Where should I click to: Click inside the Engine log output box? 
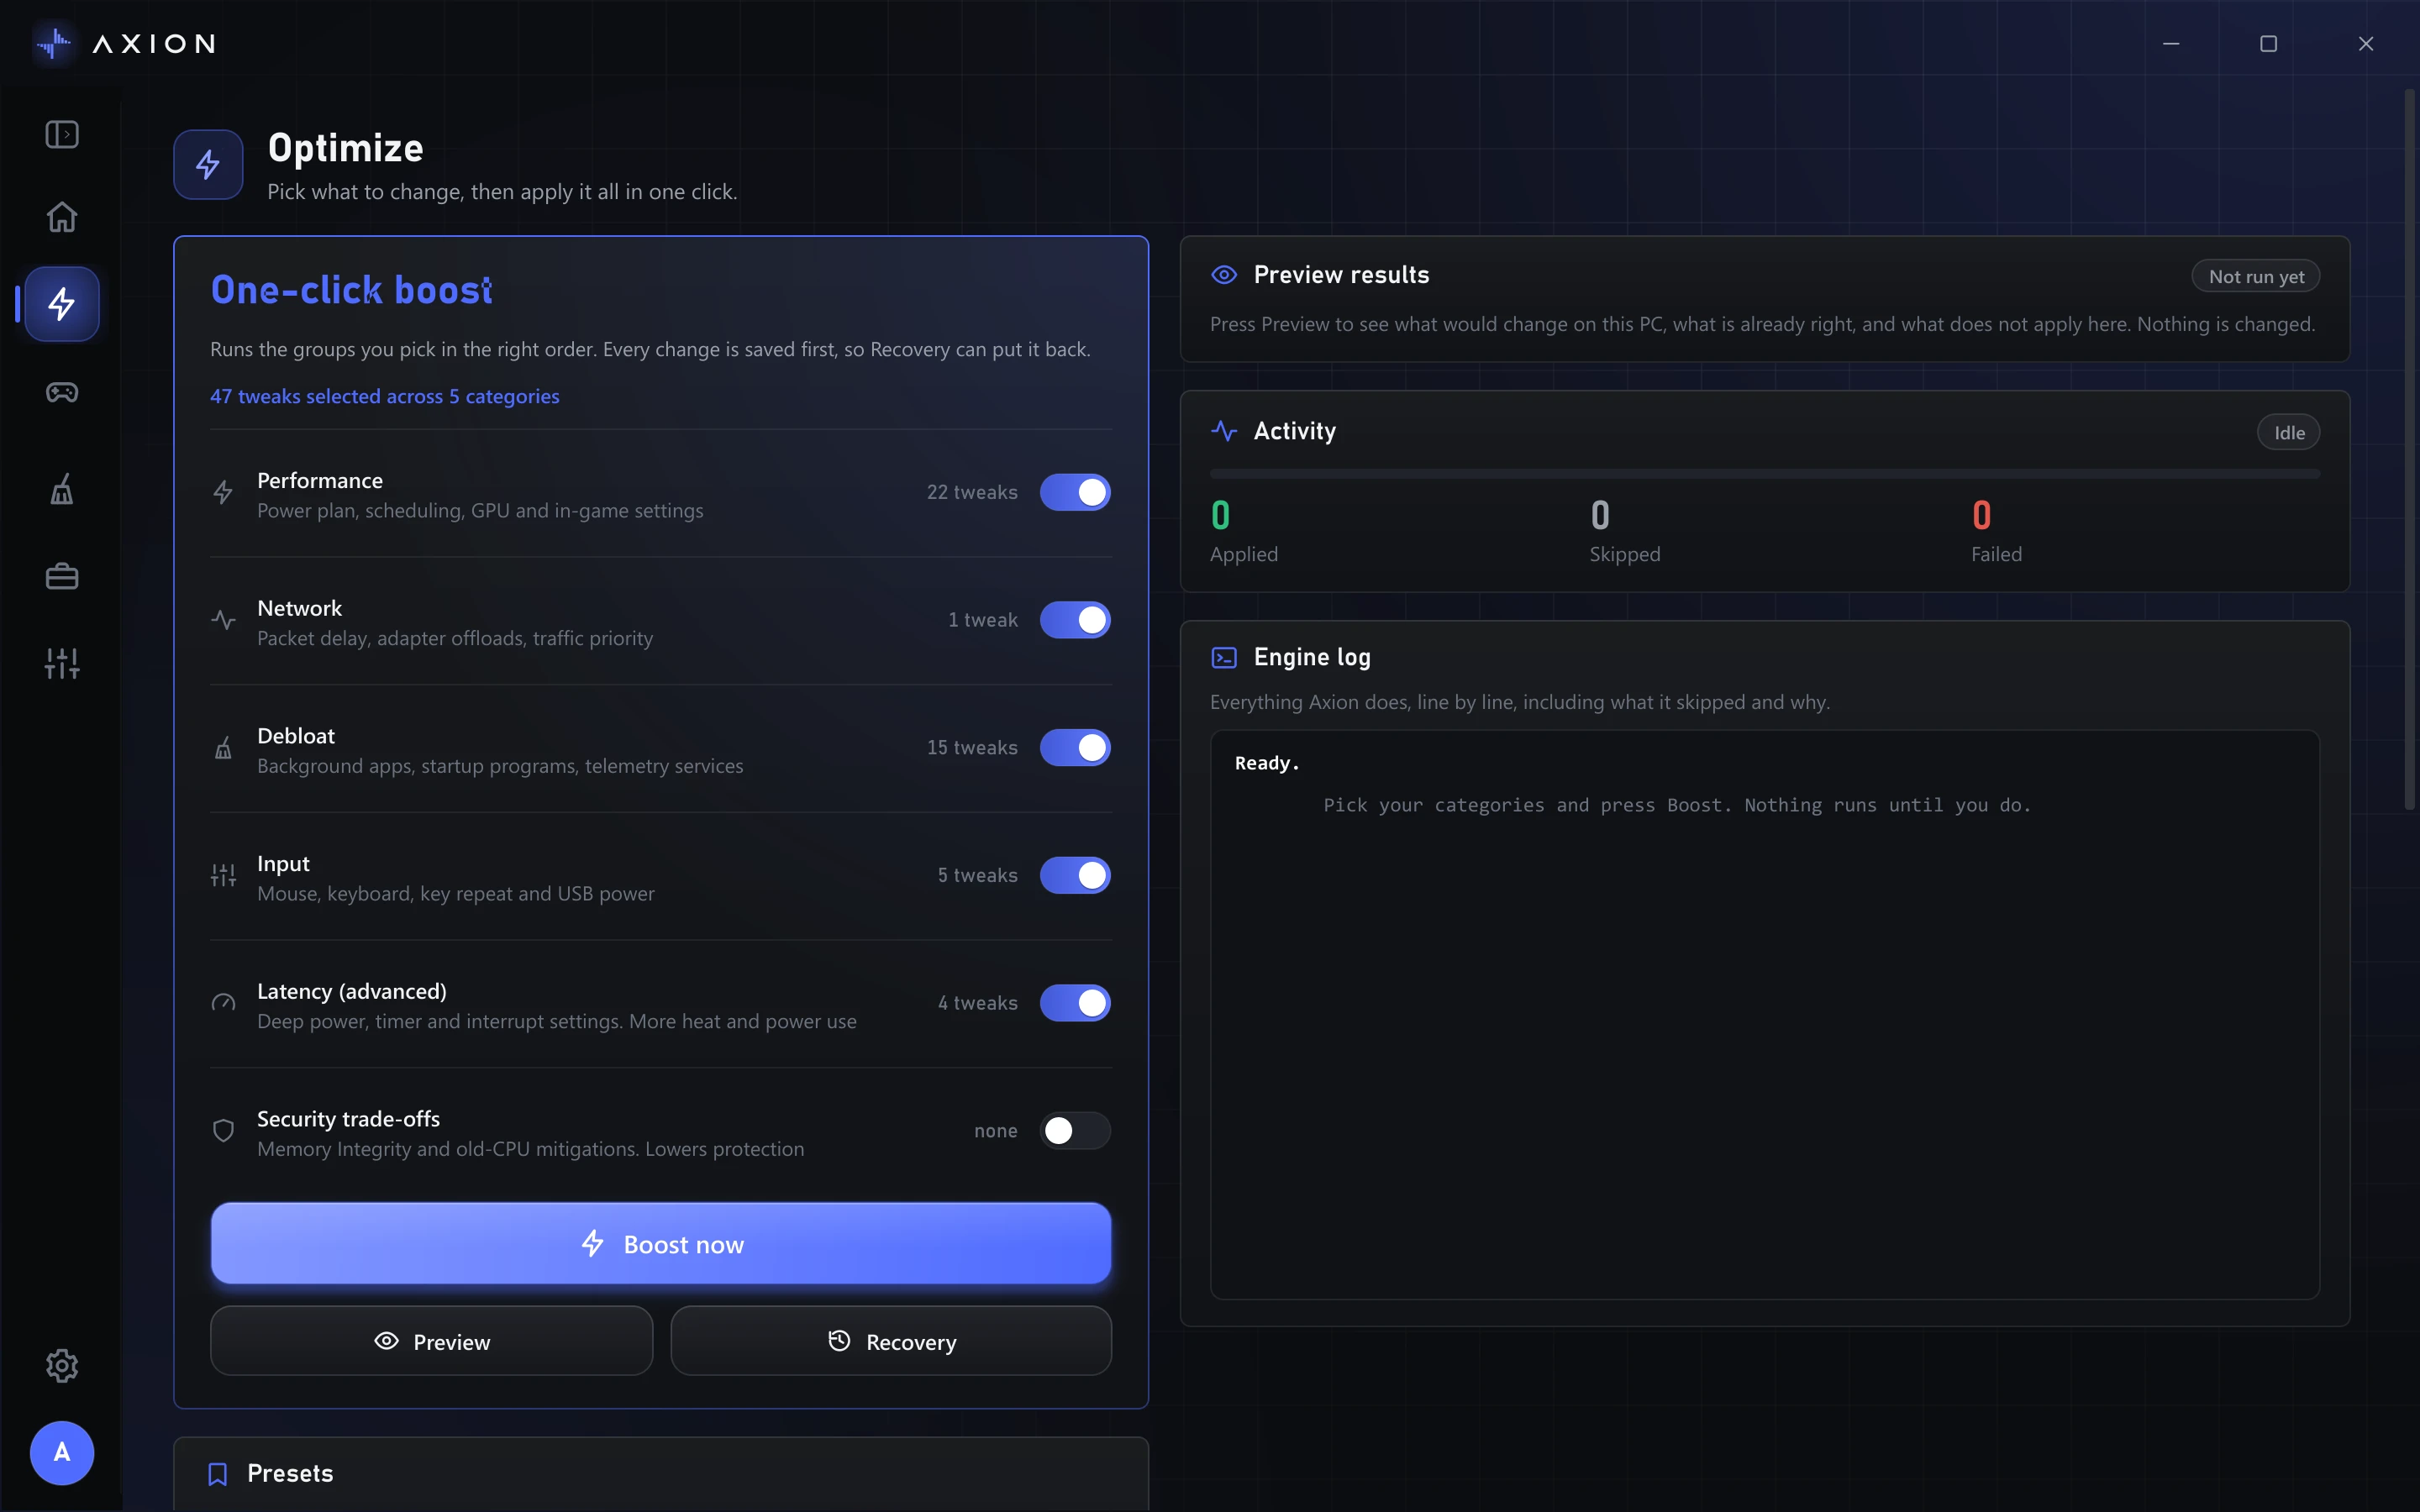click(1764, 1014)
